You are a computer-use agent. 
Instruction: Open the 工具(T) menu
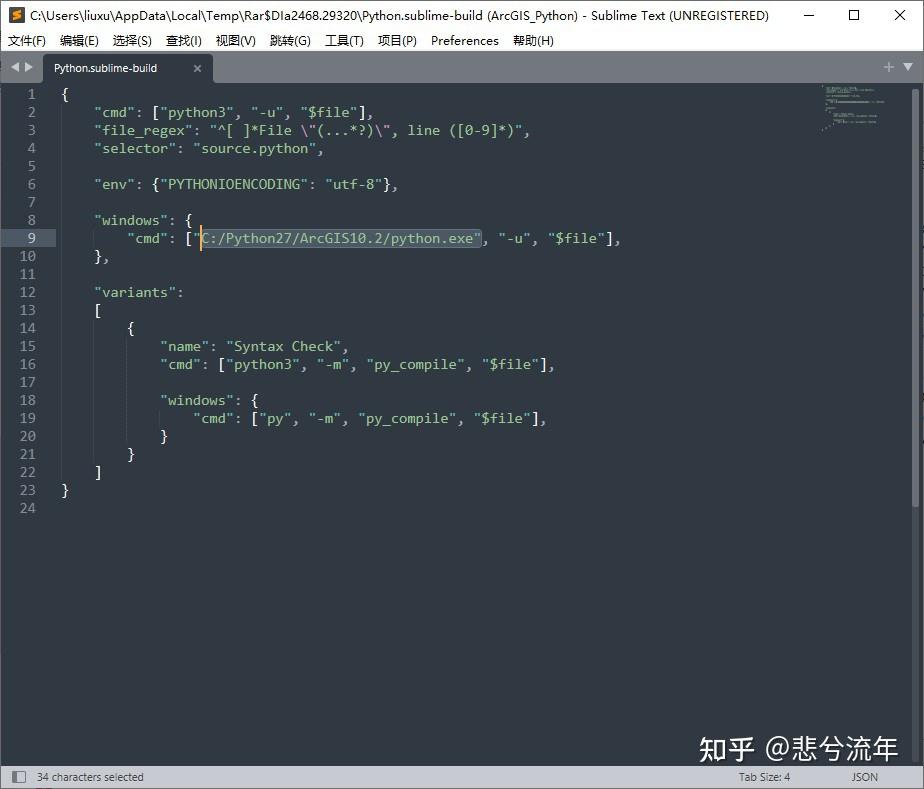click(344, 41)
